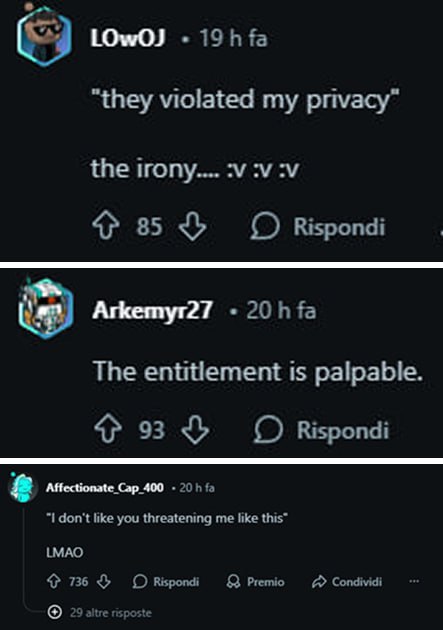Upvote LOwOJ's comment with 85 points
Image resolution: width=443 pixels, height=630 pixels.
106,226
